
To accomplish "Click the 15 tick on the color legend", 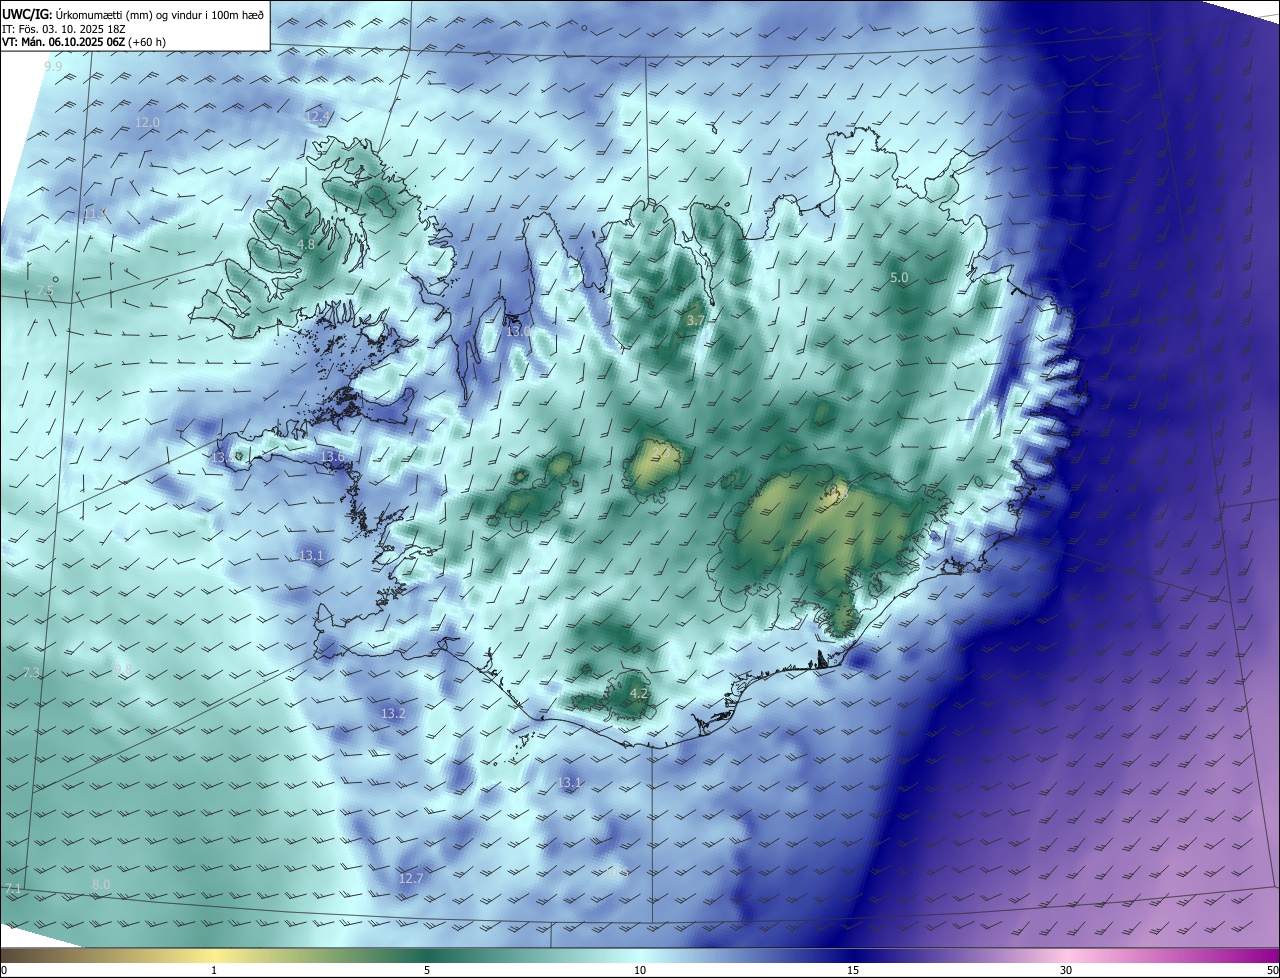I will [853, 970].
